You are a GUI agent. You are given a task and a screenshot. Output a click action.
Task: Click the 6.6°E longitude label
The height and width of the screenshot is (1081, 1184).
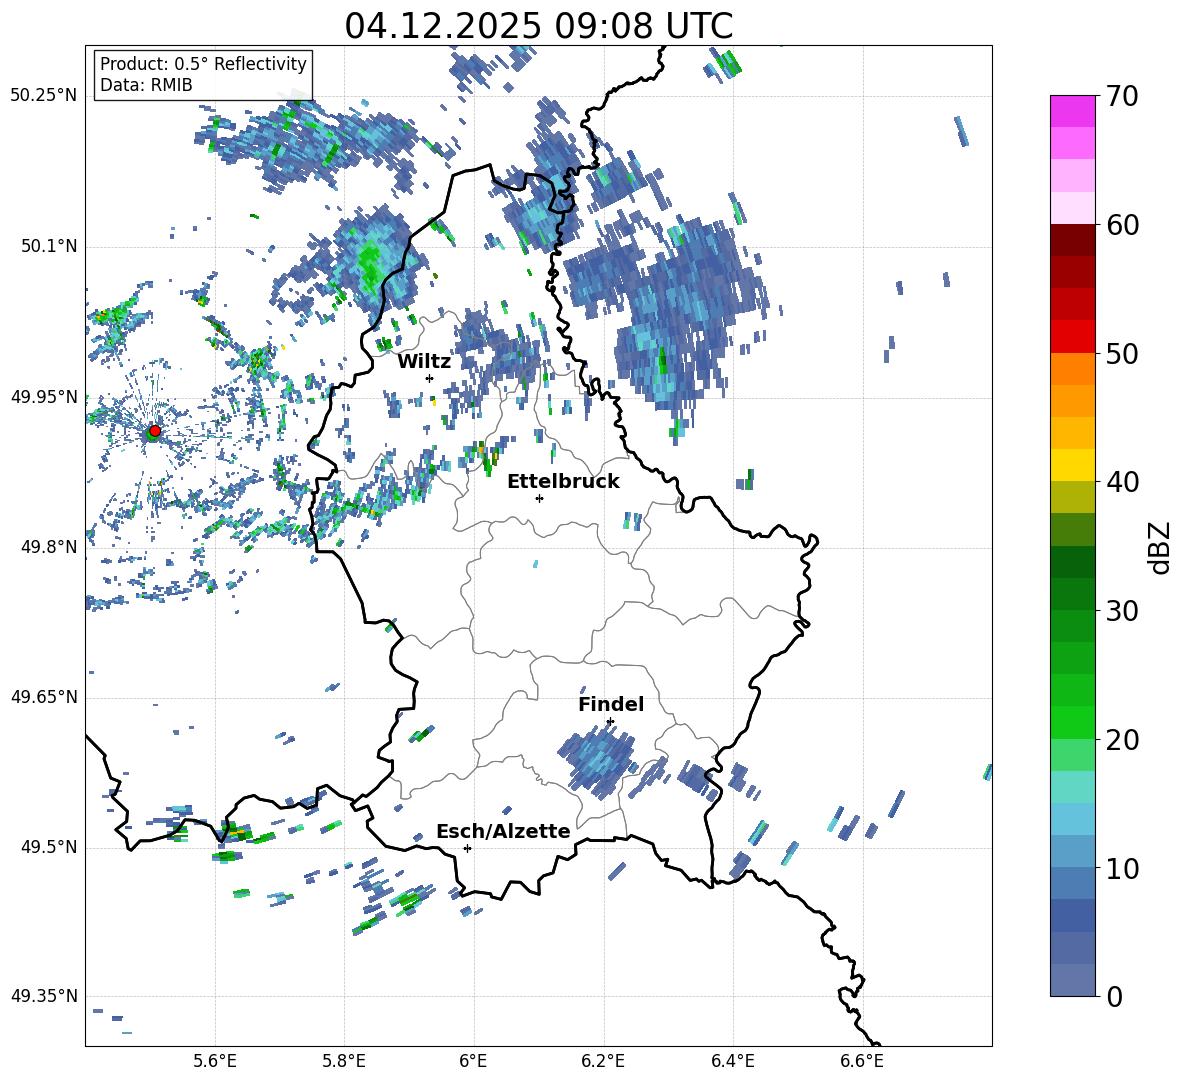tap(862, 1061)
